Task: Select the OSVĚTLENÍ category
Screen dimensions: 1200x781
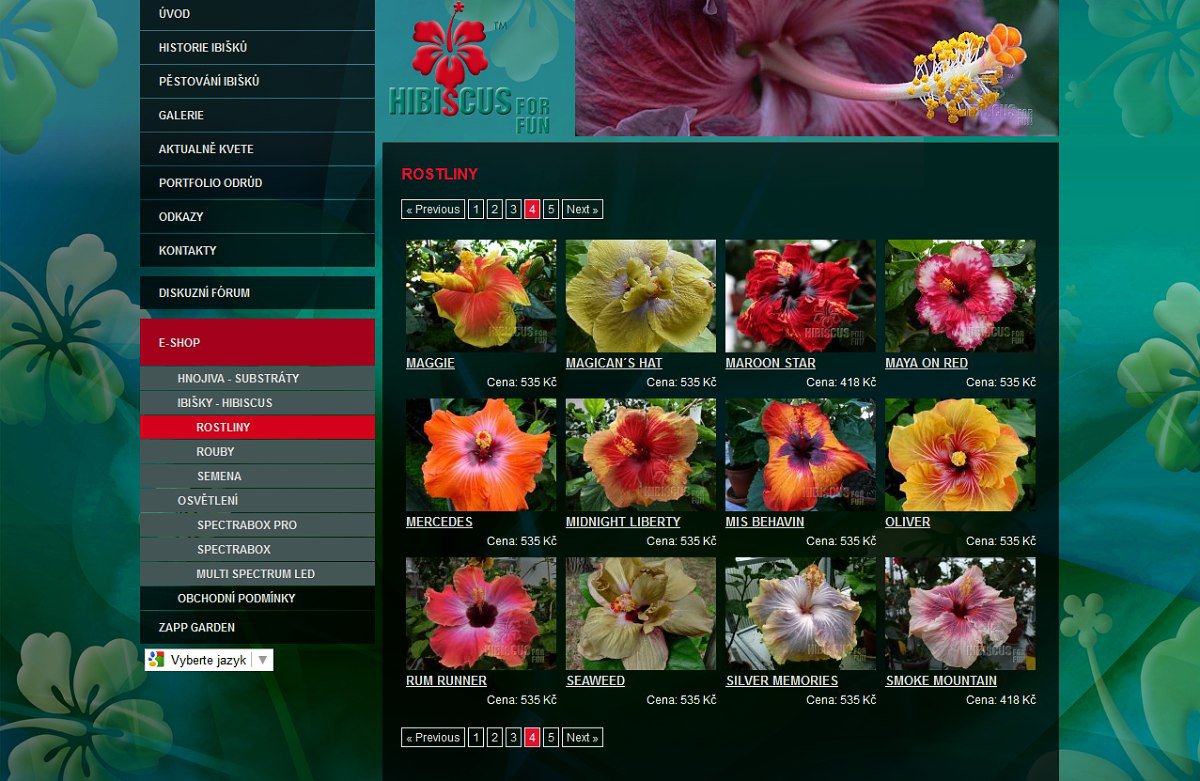Action: 258,500
